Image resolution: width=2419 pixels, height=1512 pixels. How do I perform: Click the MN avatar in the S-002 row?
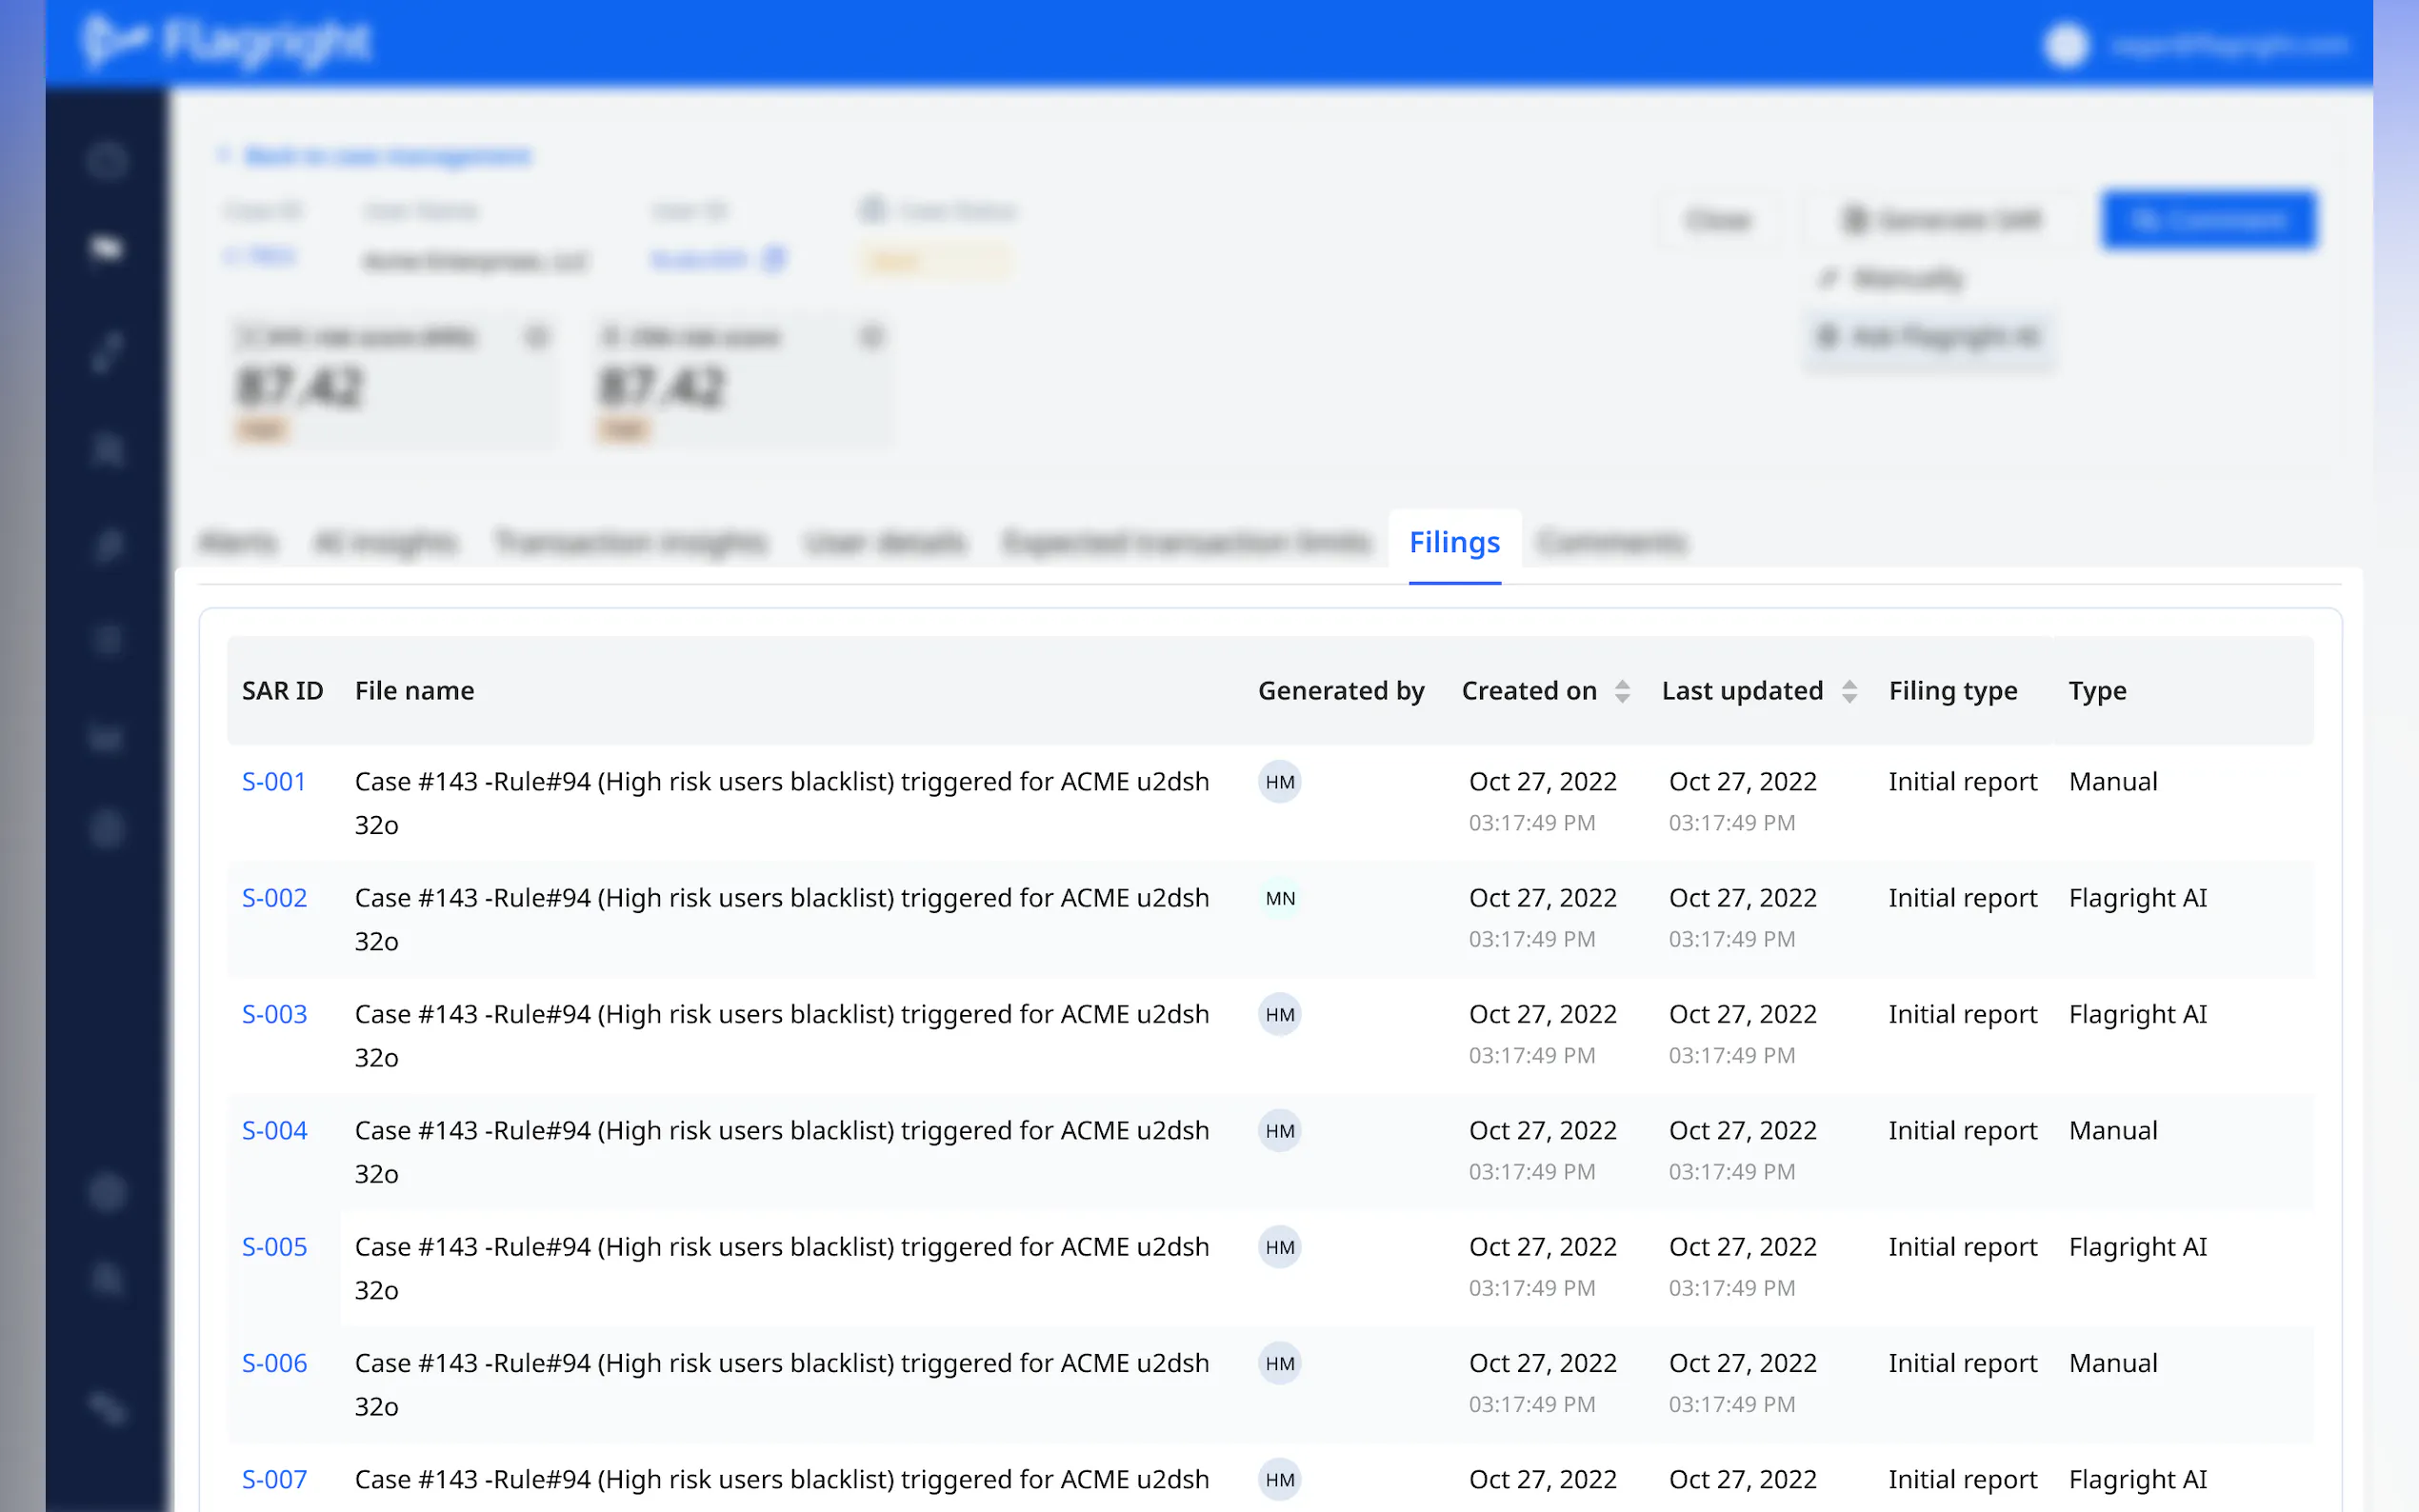coord(1279,898)
